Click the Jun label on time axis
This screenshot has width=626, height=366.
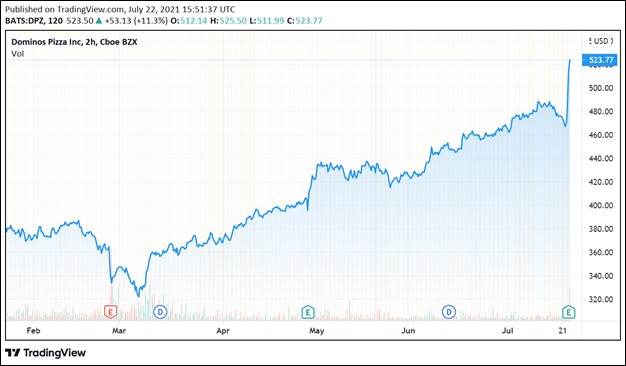[x=408, y=331]
